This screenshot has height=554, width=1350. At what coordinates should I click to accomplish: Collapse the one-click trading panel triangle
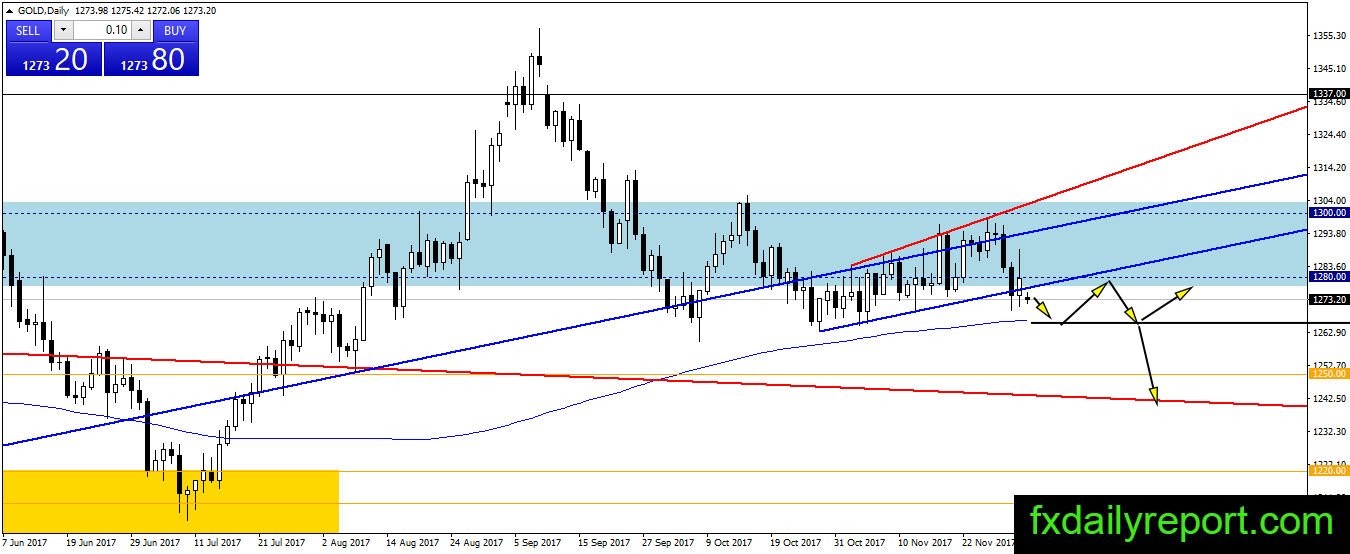click(10, 10)
